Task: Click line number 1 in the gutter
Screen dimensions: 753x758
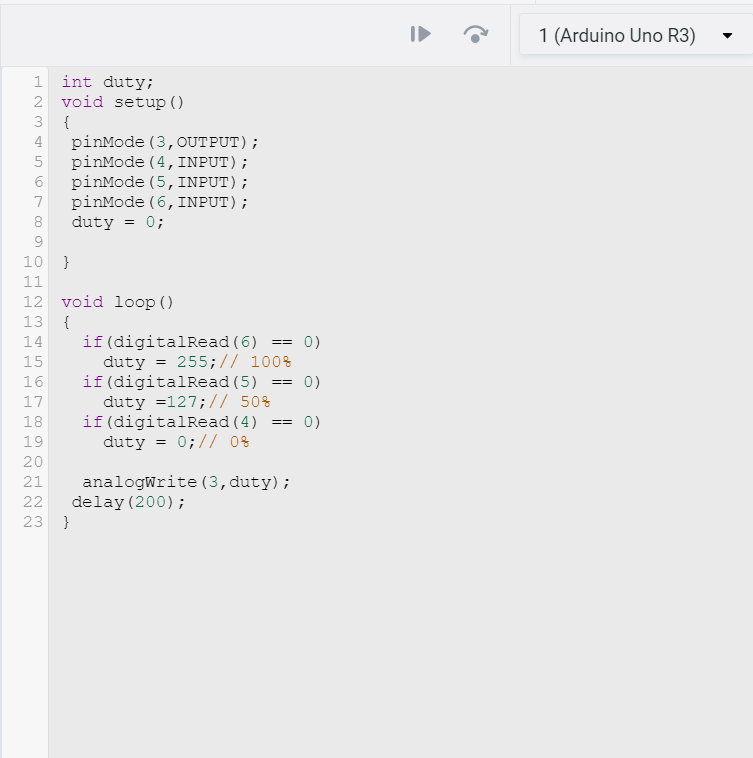Action: 38,82
